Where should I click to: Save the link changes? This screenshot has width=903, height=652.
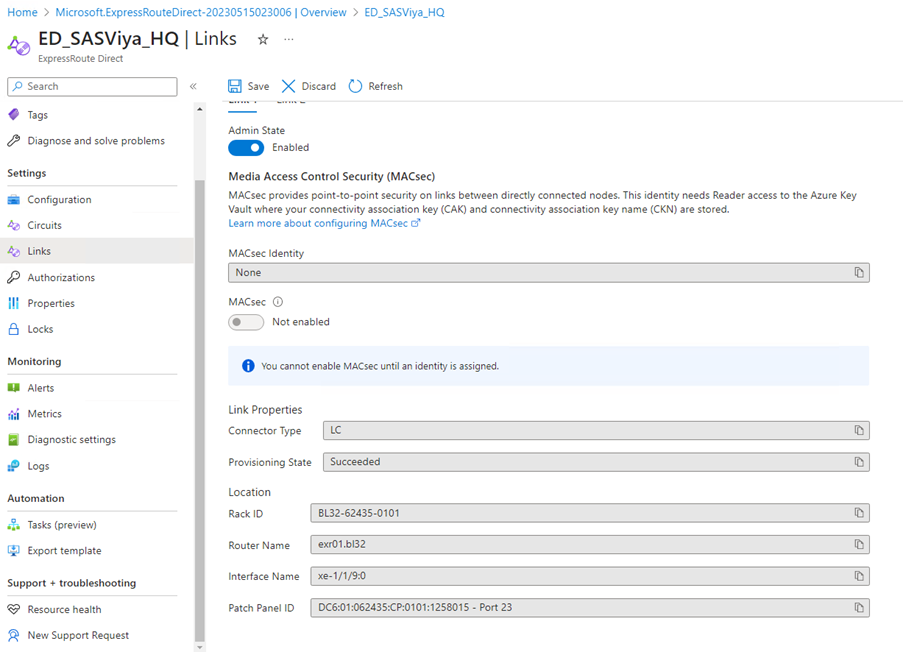(248, 86)
